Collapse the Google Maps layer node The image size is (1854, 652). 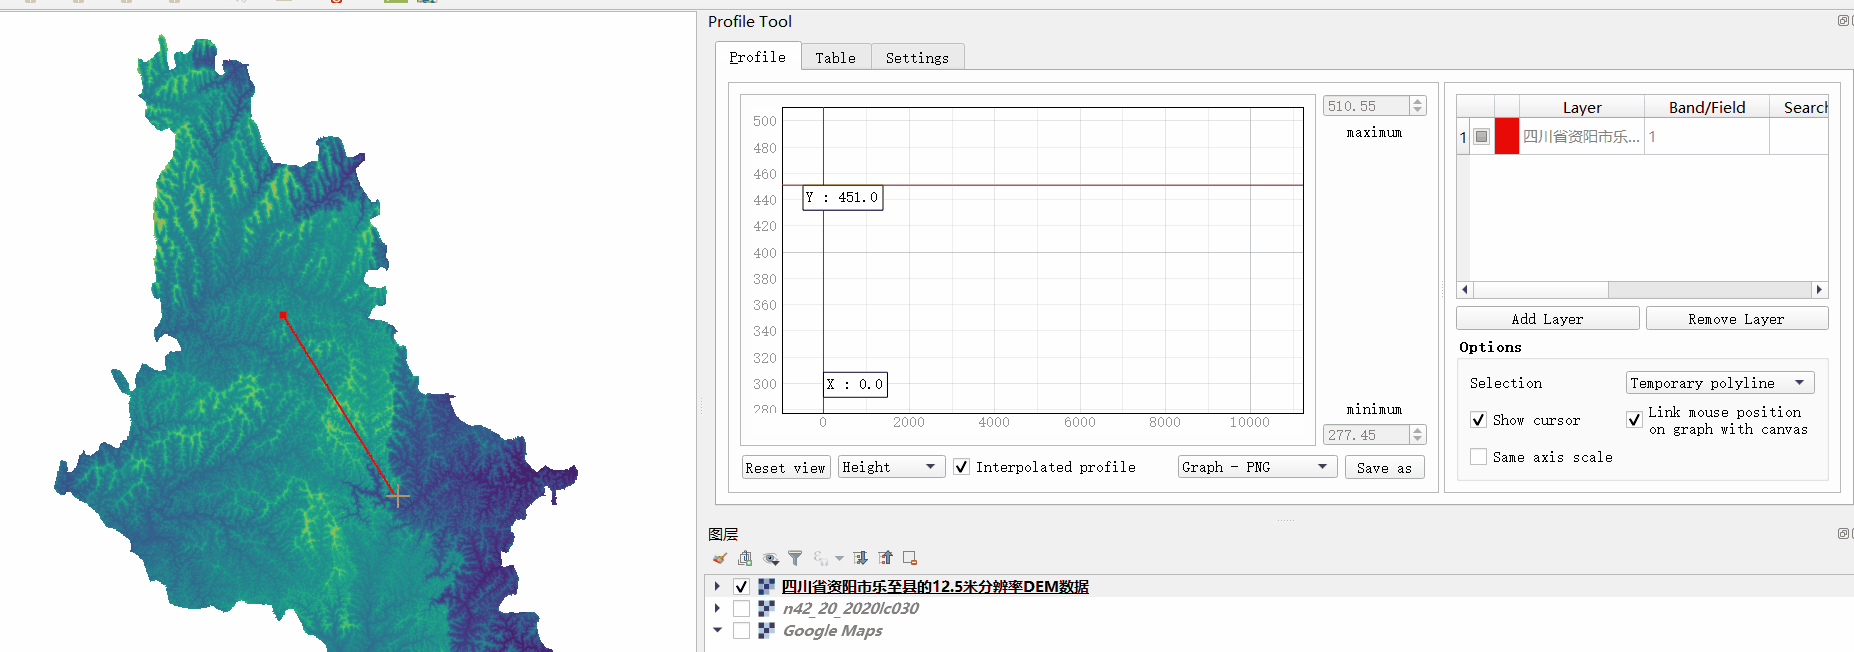pyautogui.click(x=717, y=630)
